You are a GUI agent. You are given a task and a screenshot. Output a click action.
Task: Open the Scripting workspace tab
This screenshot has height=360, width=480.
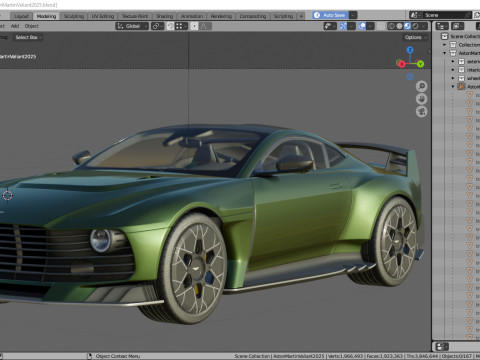coord(283,16)
